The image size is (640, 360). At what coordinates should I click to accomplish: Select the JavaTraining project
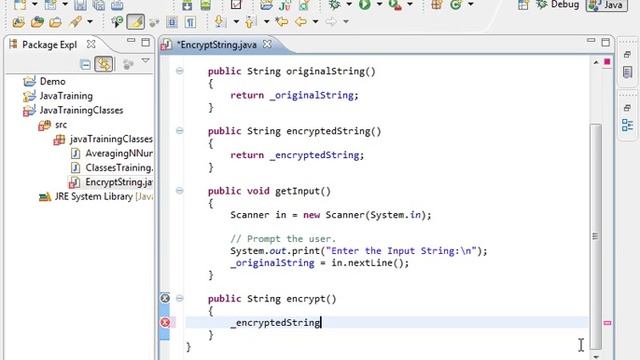(x=58, y=96)
